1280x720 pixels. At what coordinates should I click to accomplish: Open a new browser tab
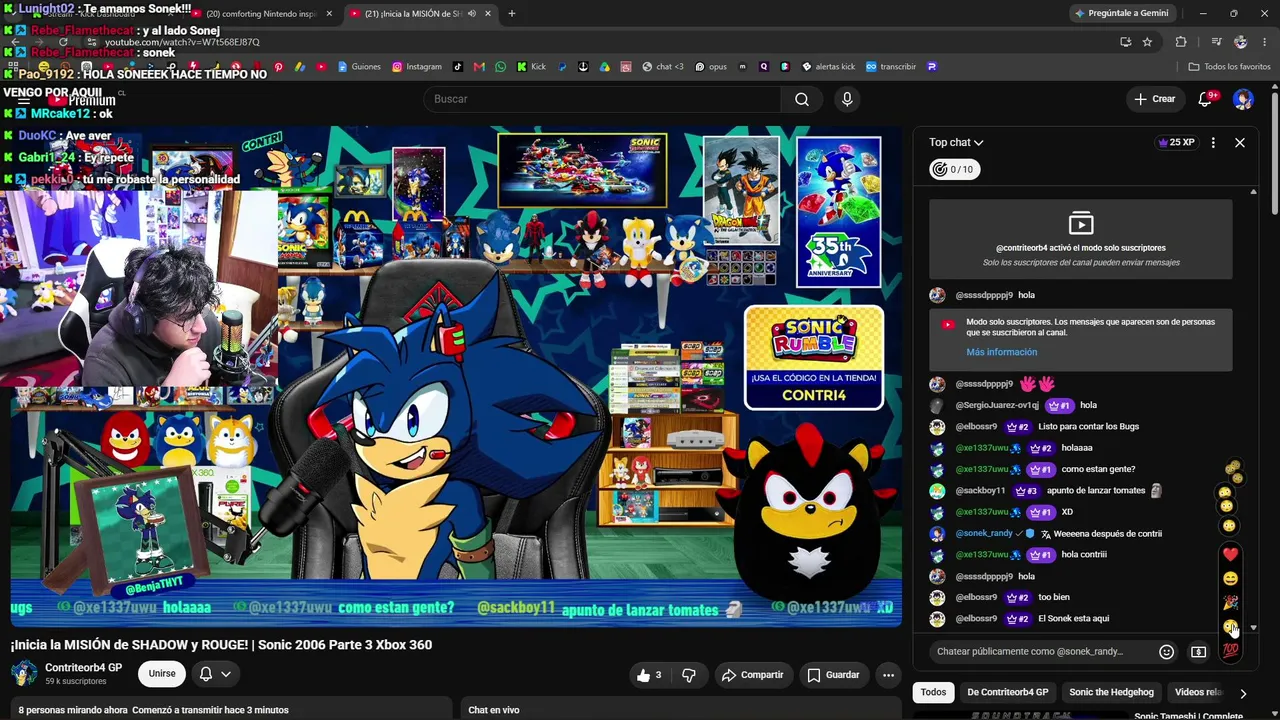(x=512, y=13)
